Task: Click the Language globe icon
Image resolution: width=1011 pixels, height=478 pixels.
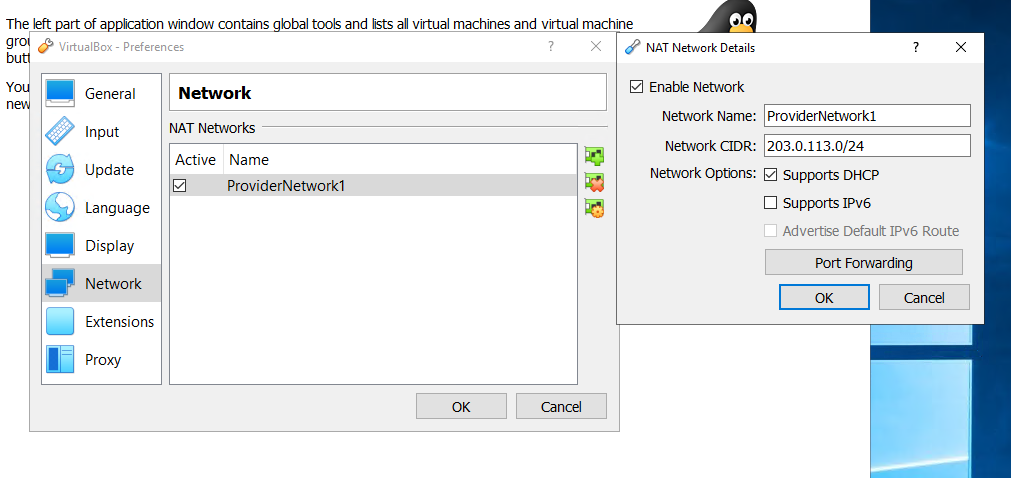Action: [x=60, y=208]
